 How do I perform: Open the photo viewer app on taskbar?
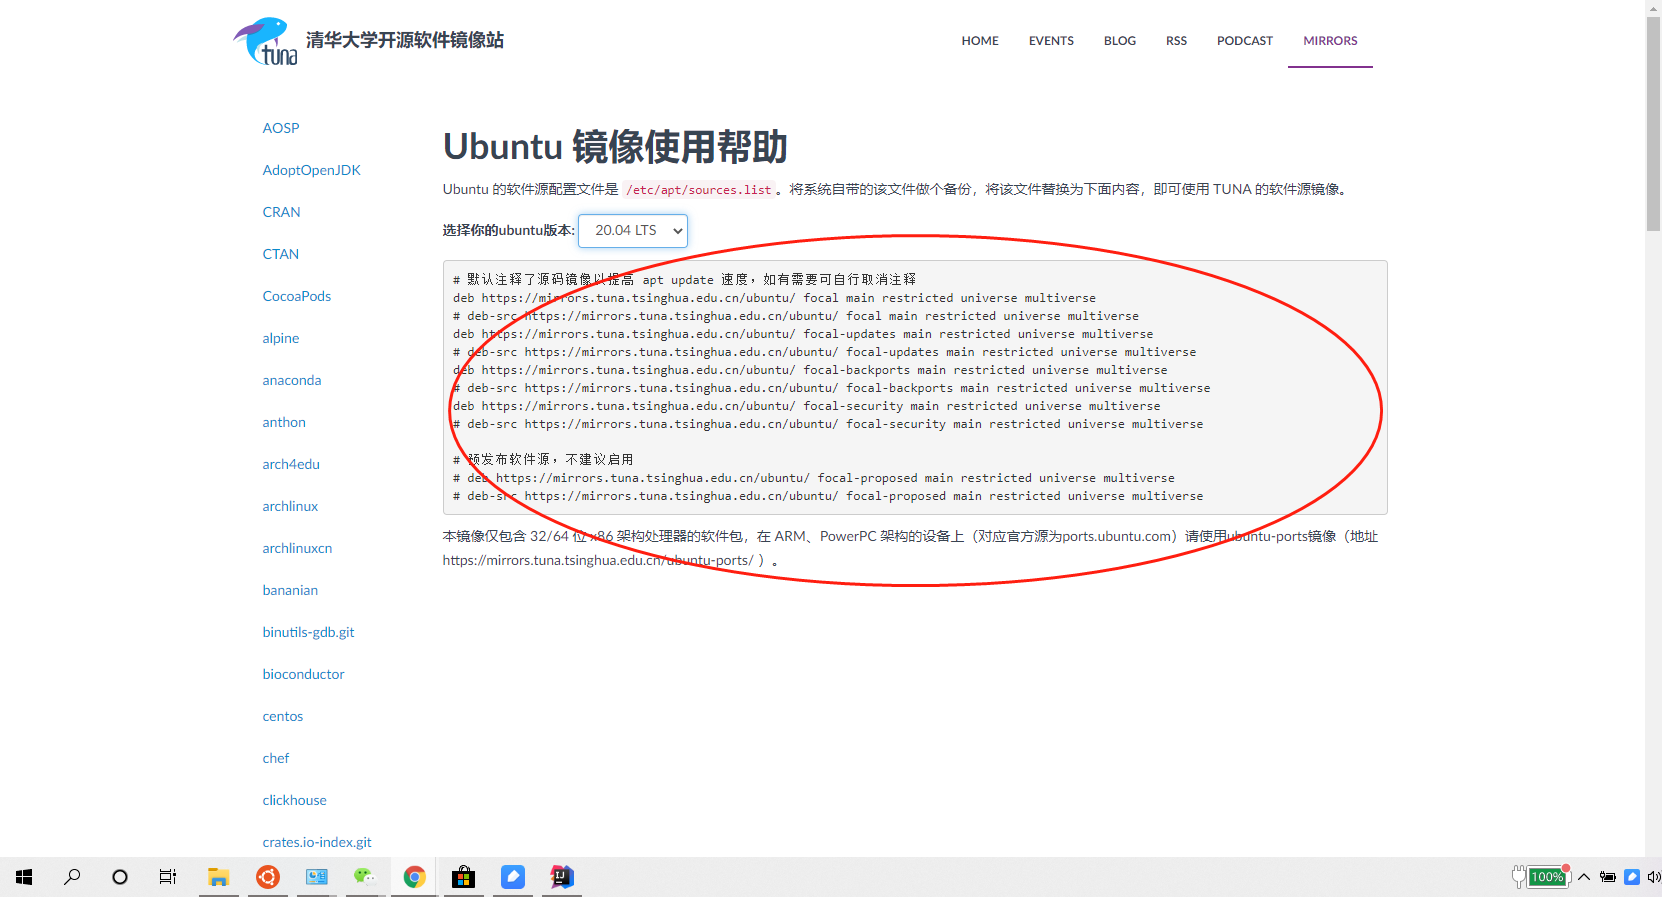316,877
